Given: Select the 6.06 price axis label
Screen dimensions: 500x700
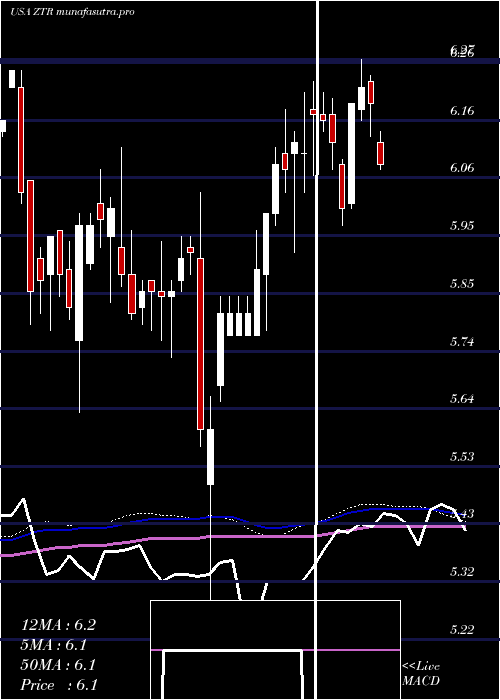Looking at the screenshot, I should (462, 167).
